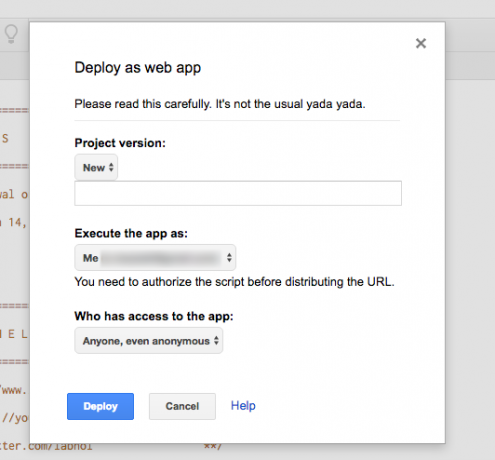Click the Who has access to the app label

[154, 316]
